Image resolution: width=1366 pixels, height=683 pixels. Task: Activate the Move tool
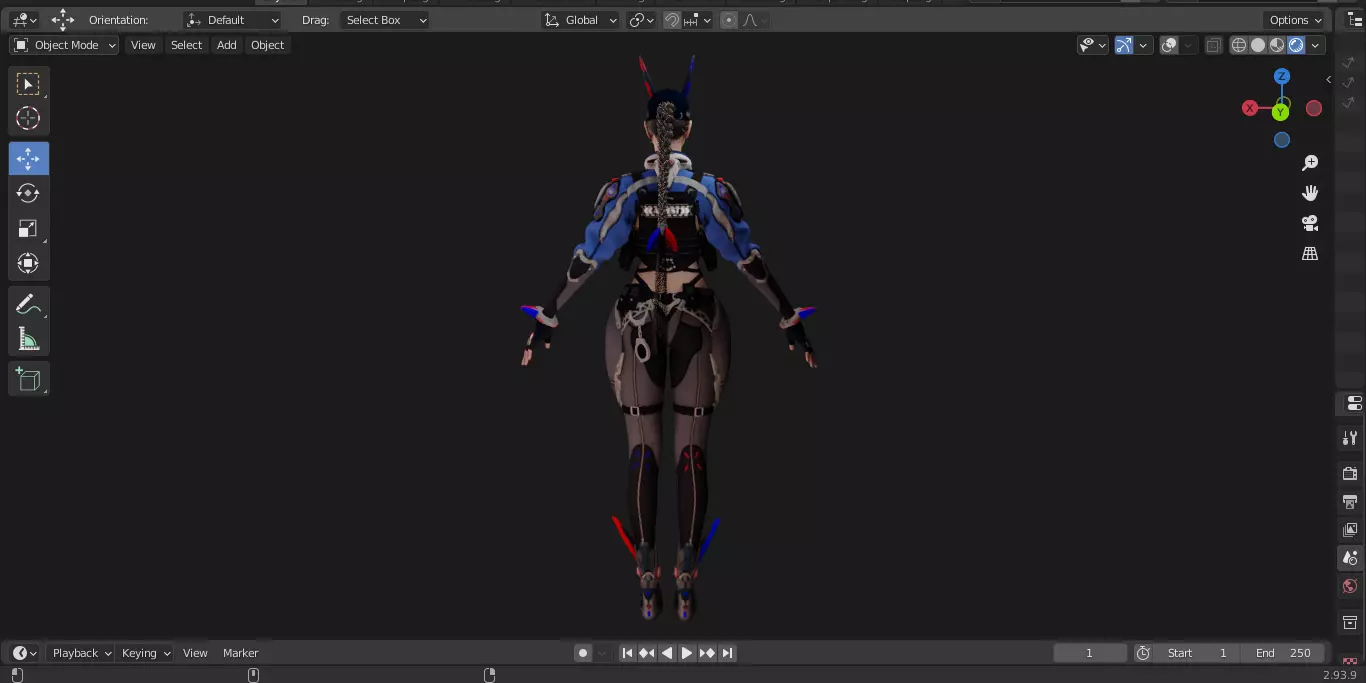click(28, 159)
